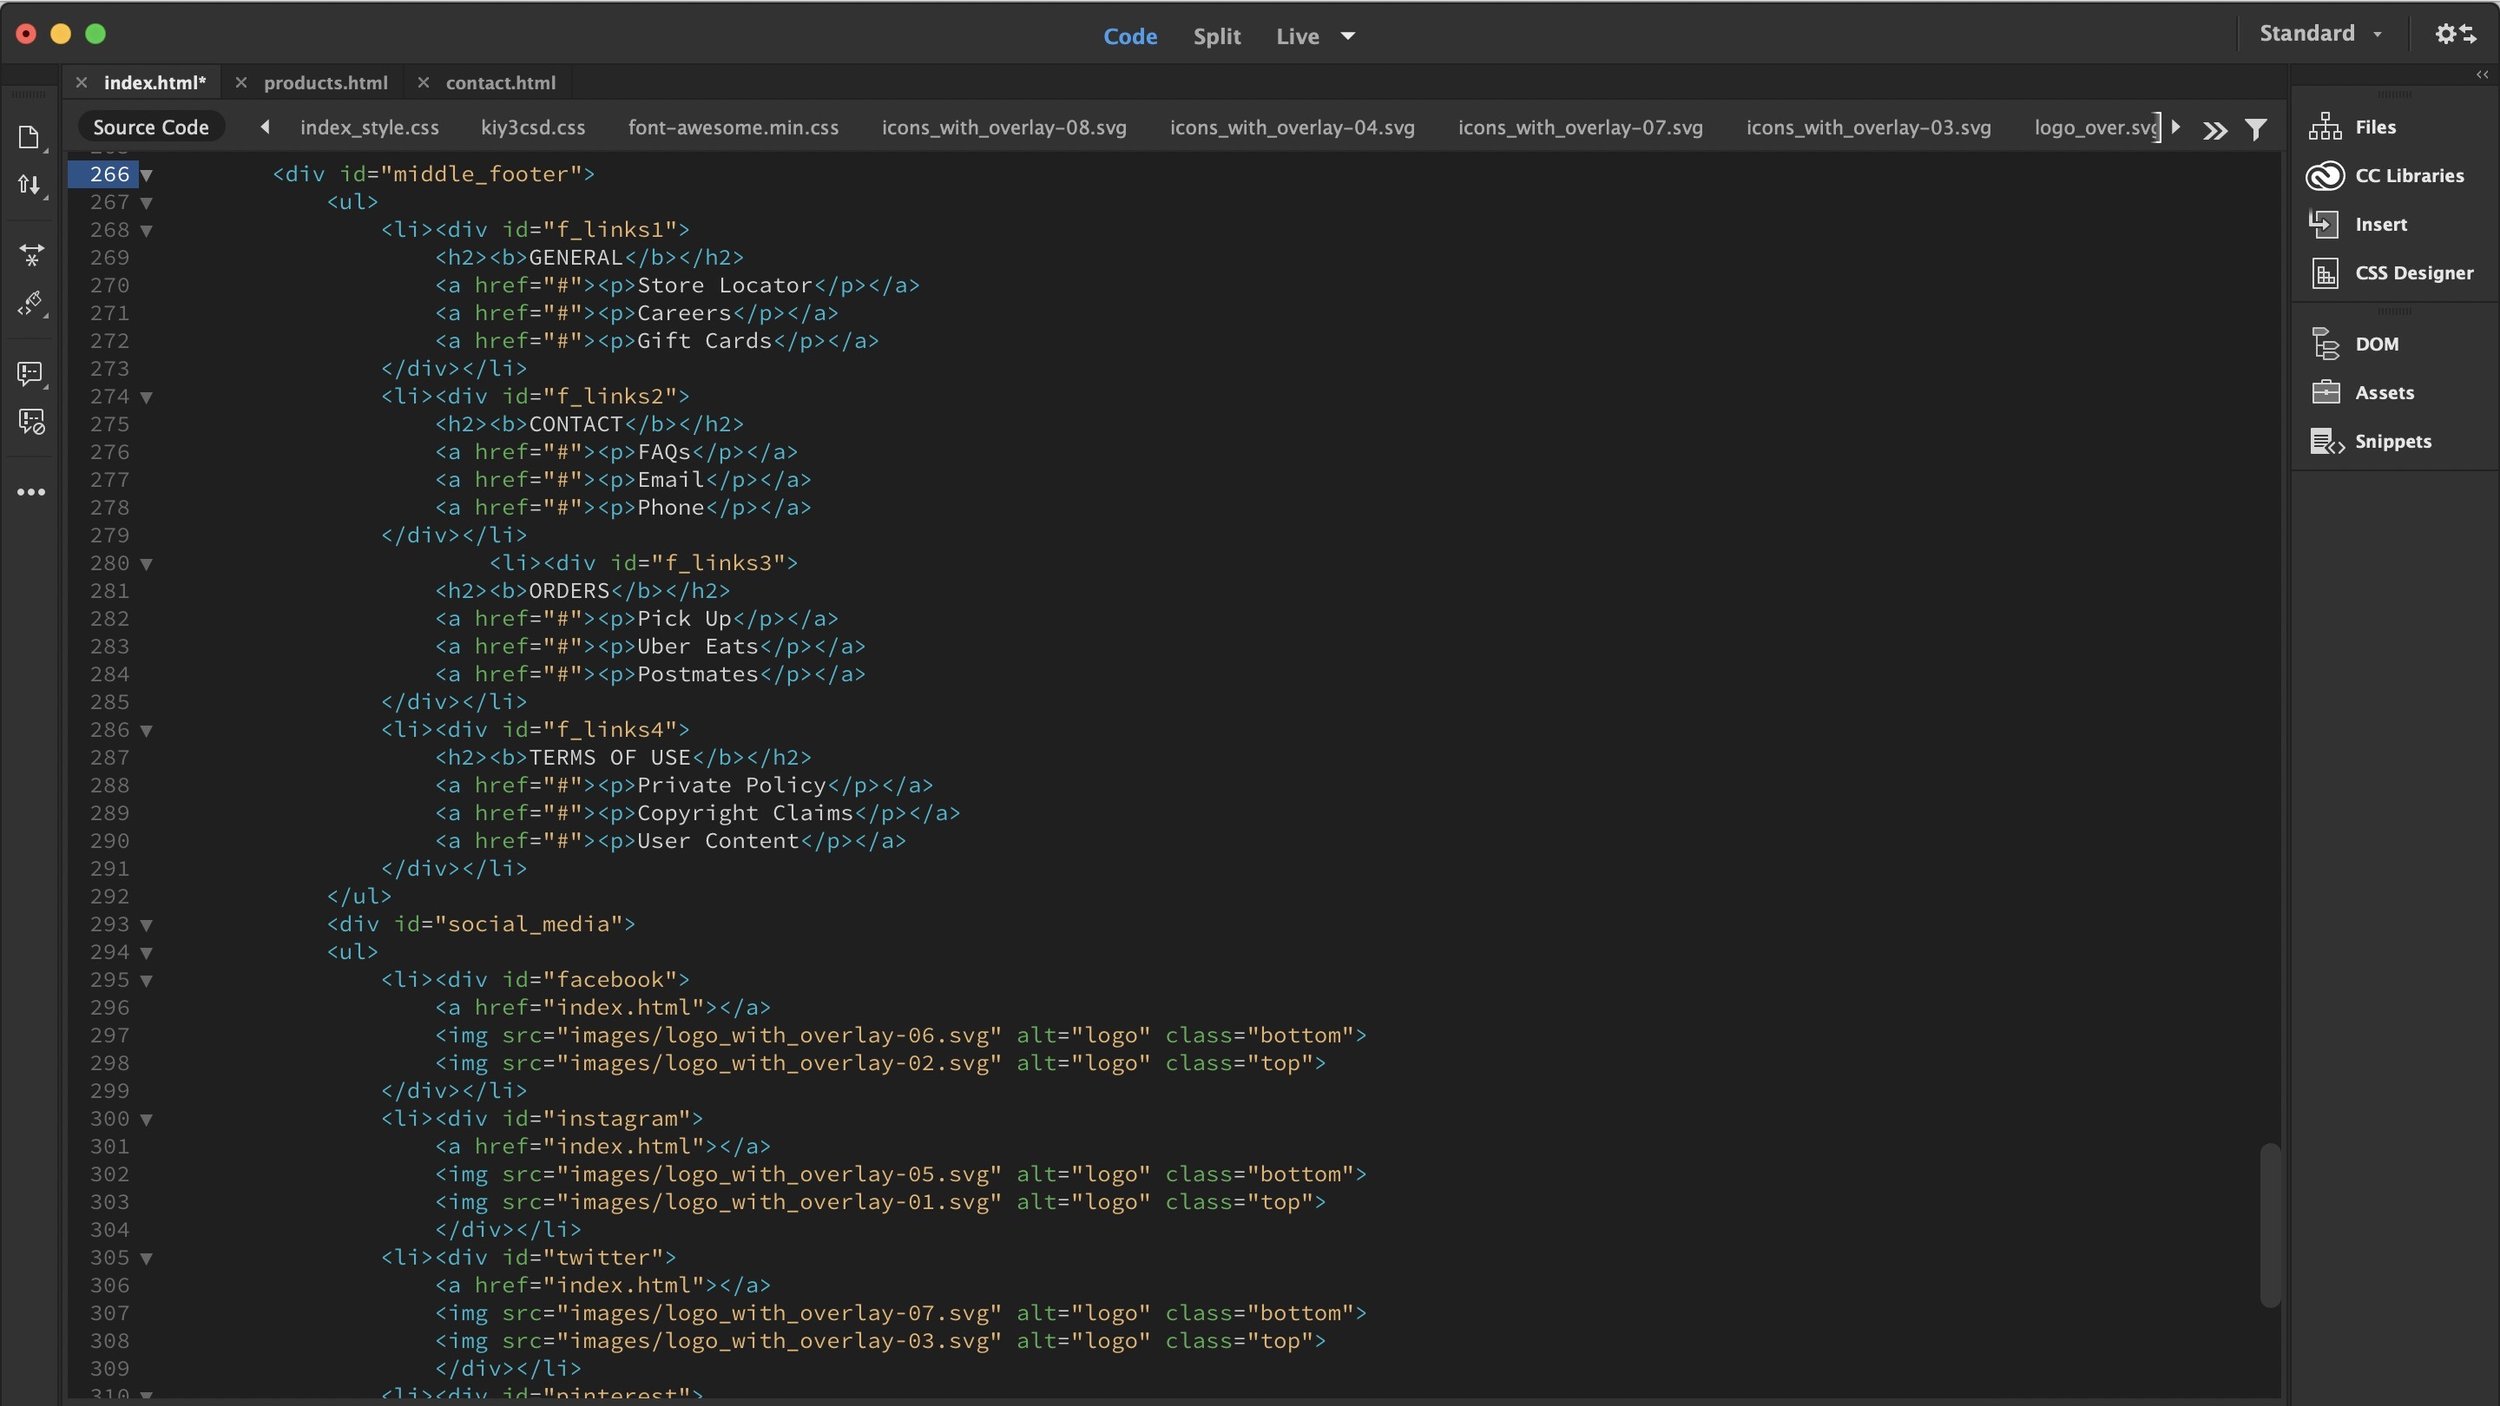Click the Remove Comment icon
Screen dimensions: 2500x1406
(x=31, y=421)
